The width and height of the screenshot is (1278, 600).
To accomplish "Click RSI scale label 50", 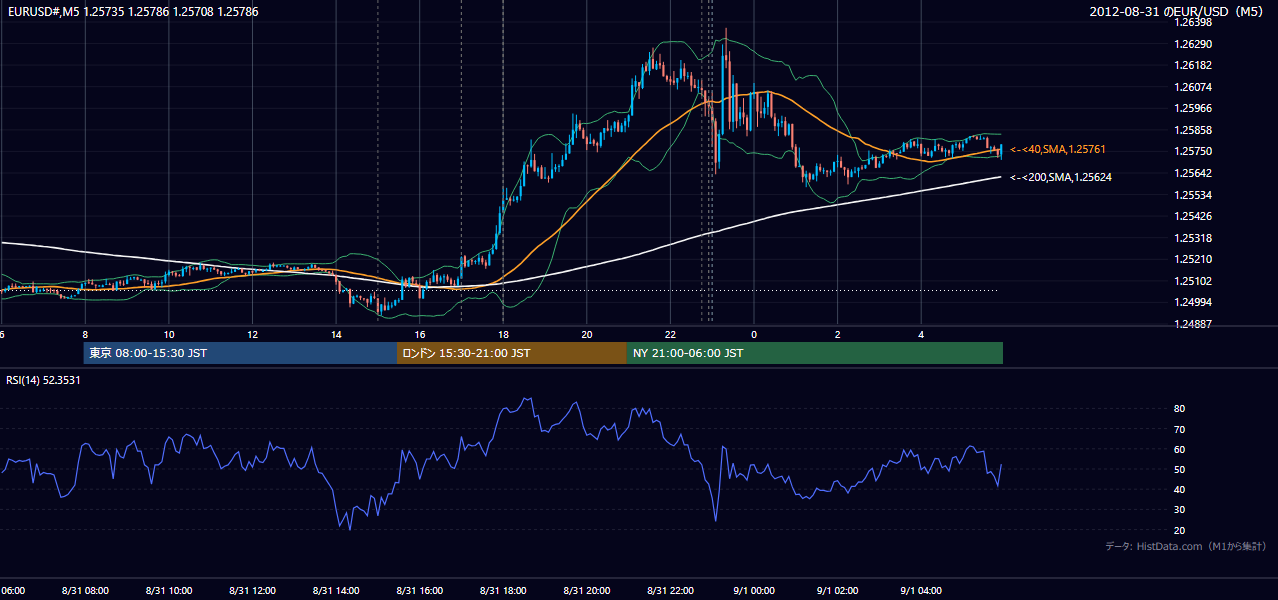I will pyautogui.click(x=1179, y=470).
